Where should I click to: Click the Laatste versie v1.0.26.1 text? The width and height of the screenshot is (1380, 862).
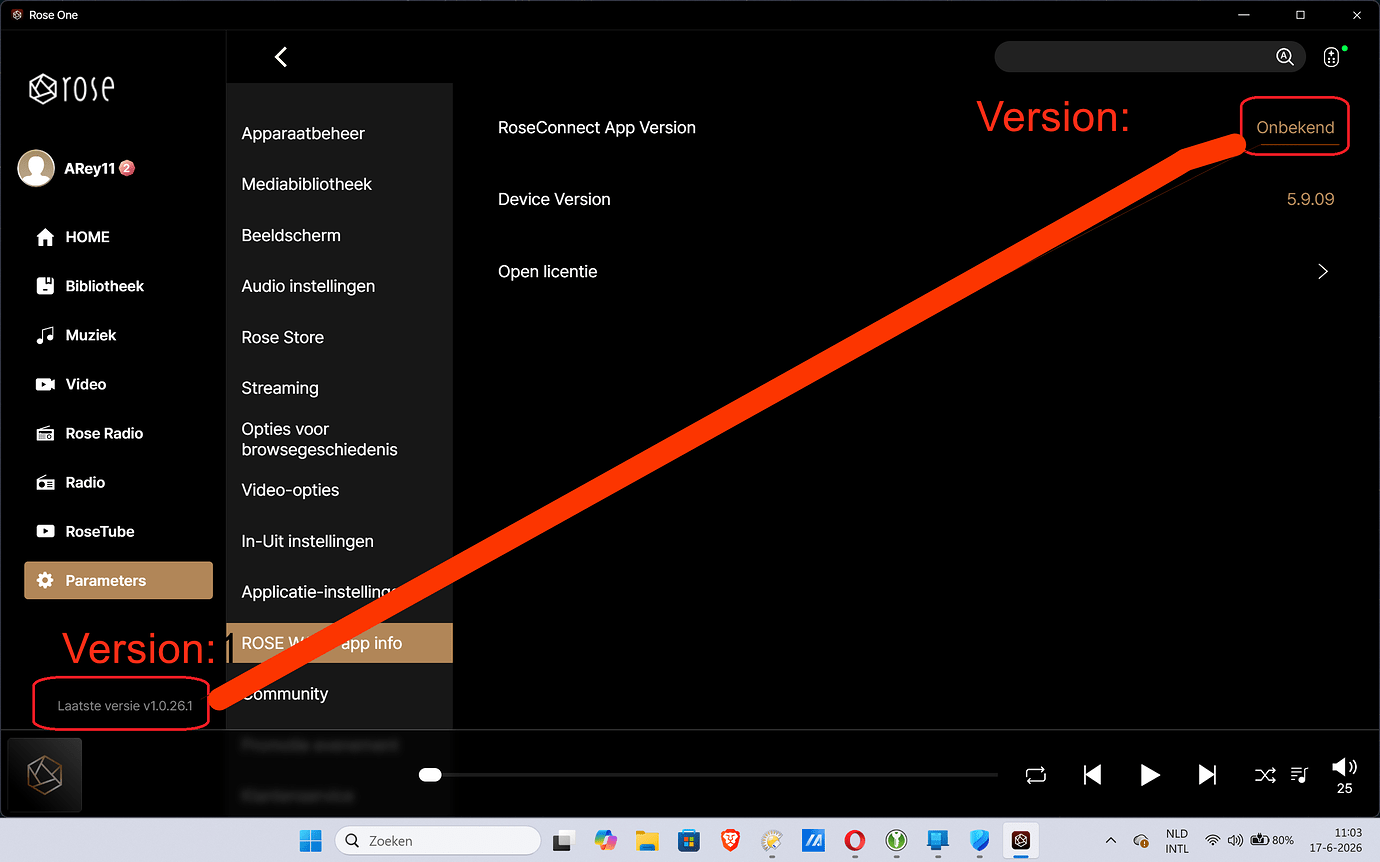pyautogui.click(x=125, y=706)
